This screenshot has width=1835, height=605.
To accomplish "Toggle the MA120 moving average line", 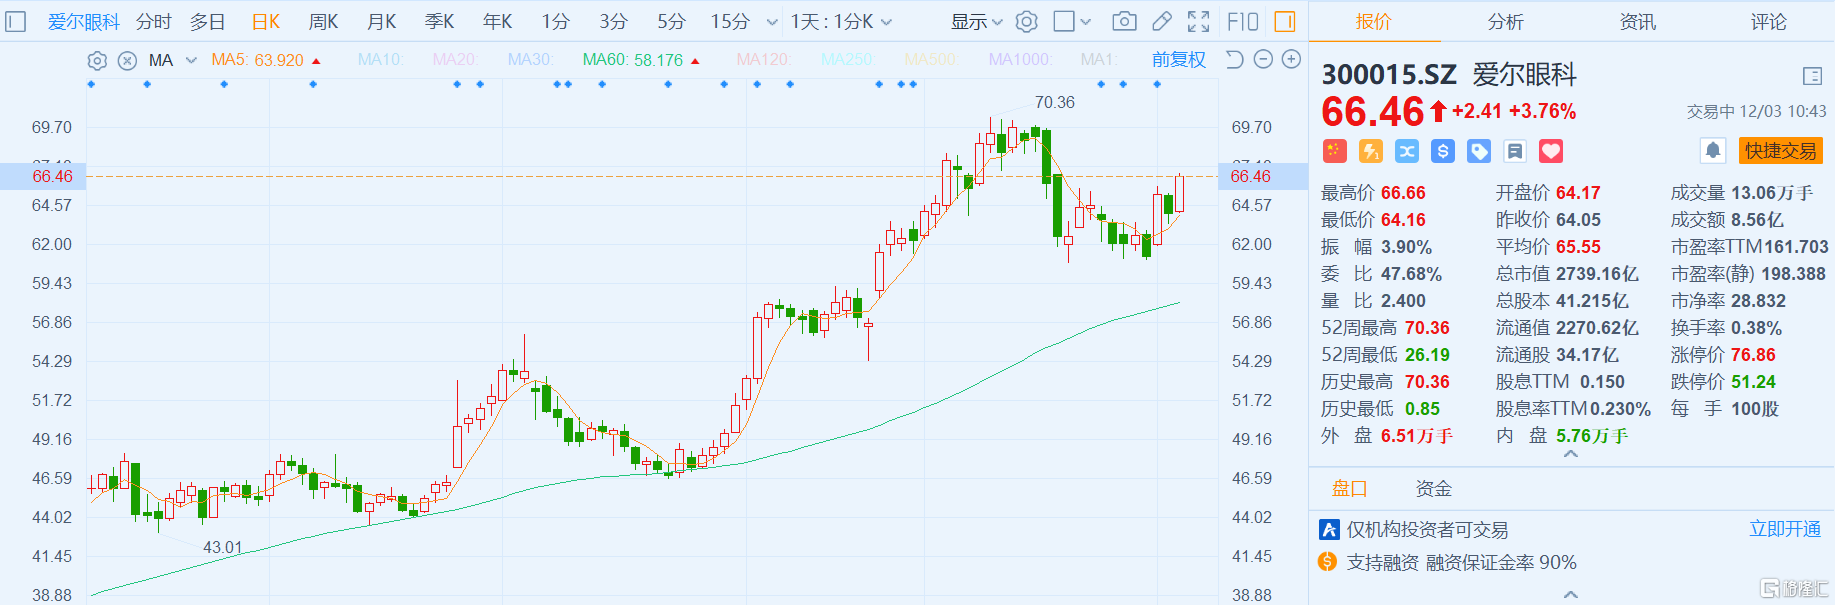I will [763, 60].
